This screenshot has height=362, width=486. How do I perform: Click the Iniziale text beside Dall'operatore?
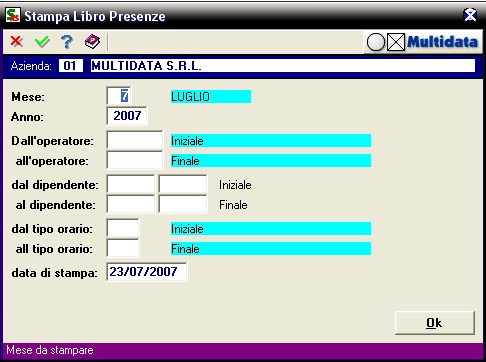(187, 141)
